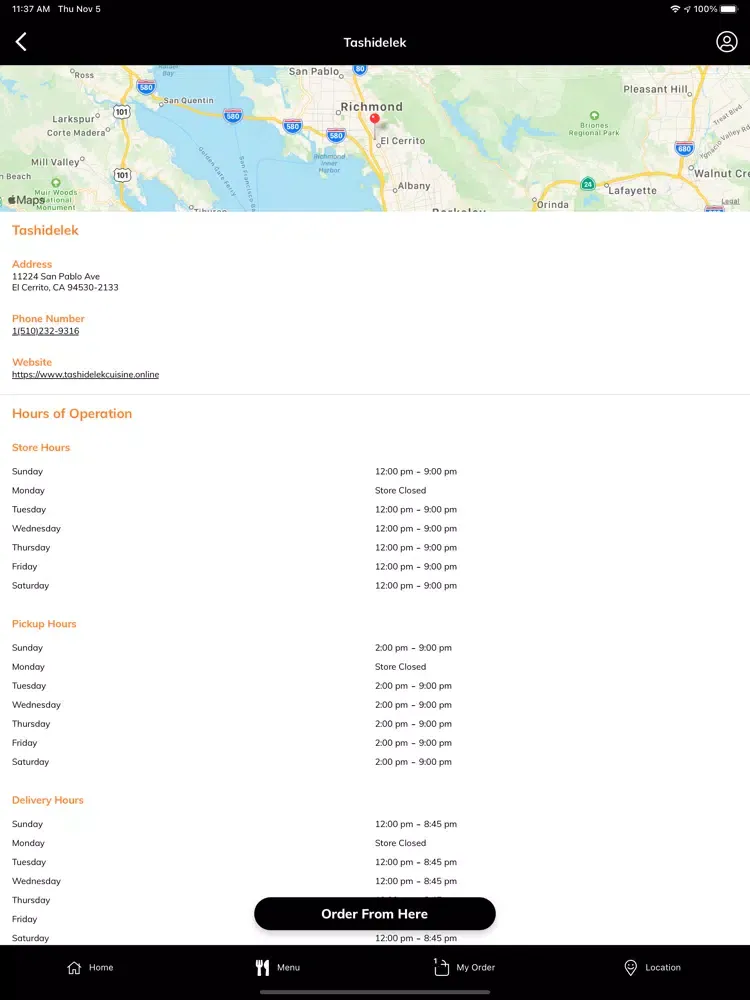The image size is (750, 1000).
Task: Open the My Order tab
Action: coord(464,967)
